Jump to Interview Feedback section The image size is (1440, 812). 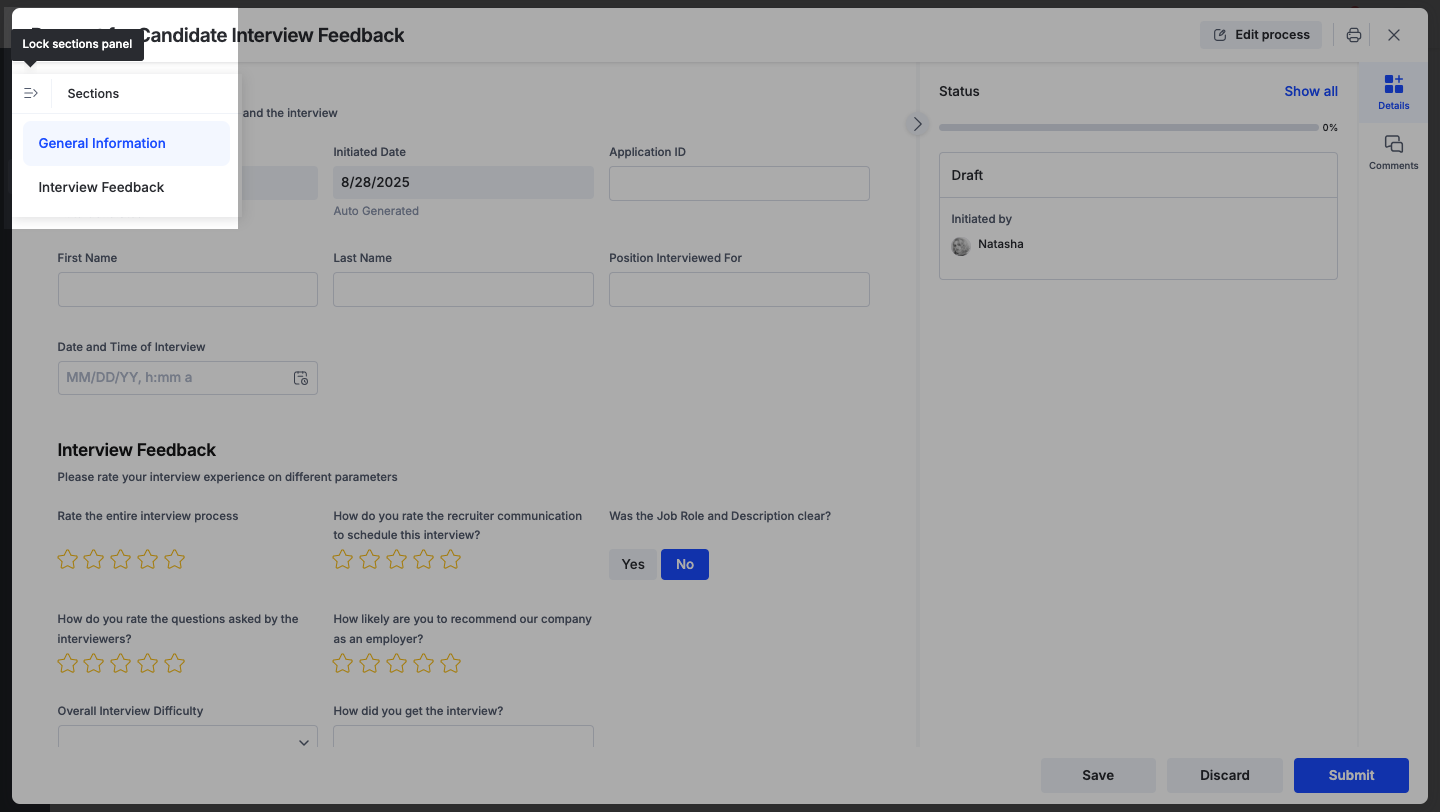point(101,187)
